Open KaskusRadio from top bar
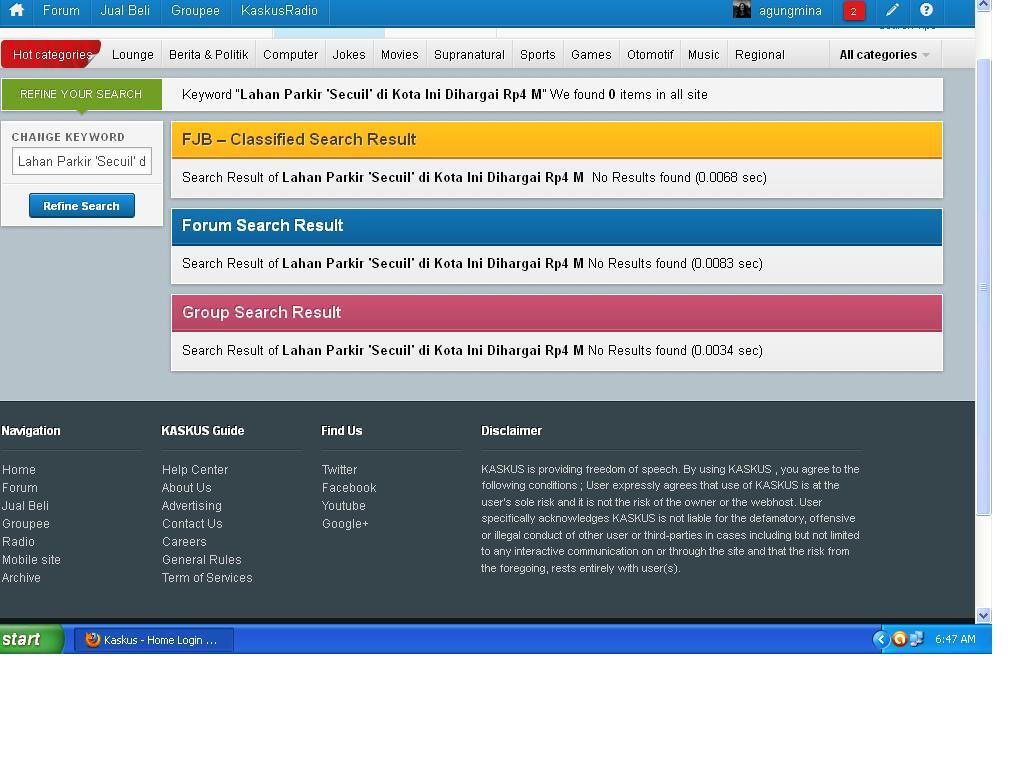 click(x=279, y=10)
